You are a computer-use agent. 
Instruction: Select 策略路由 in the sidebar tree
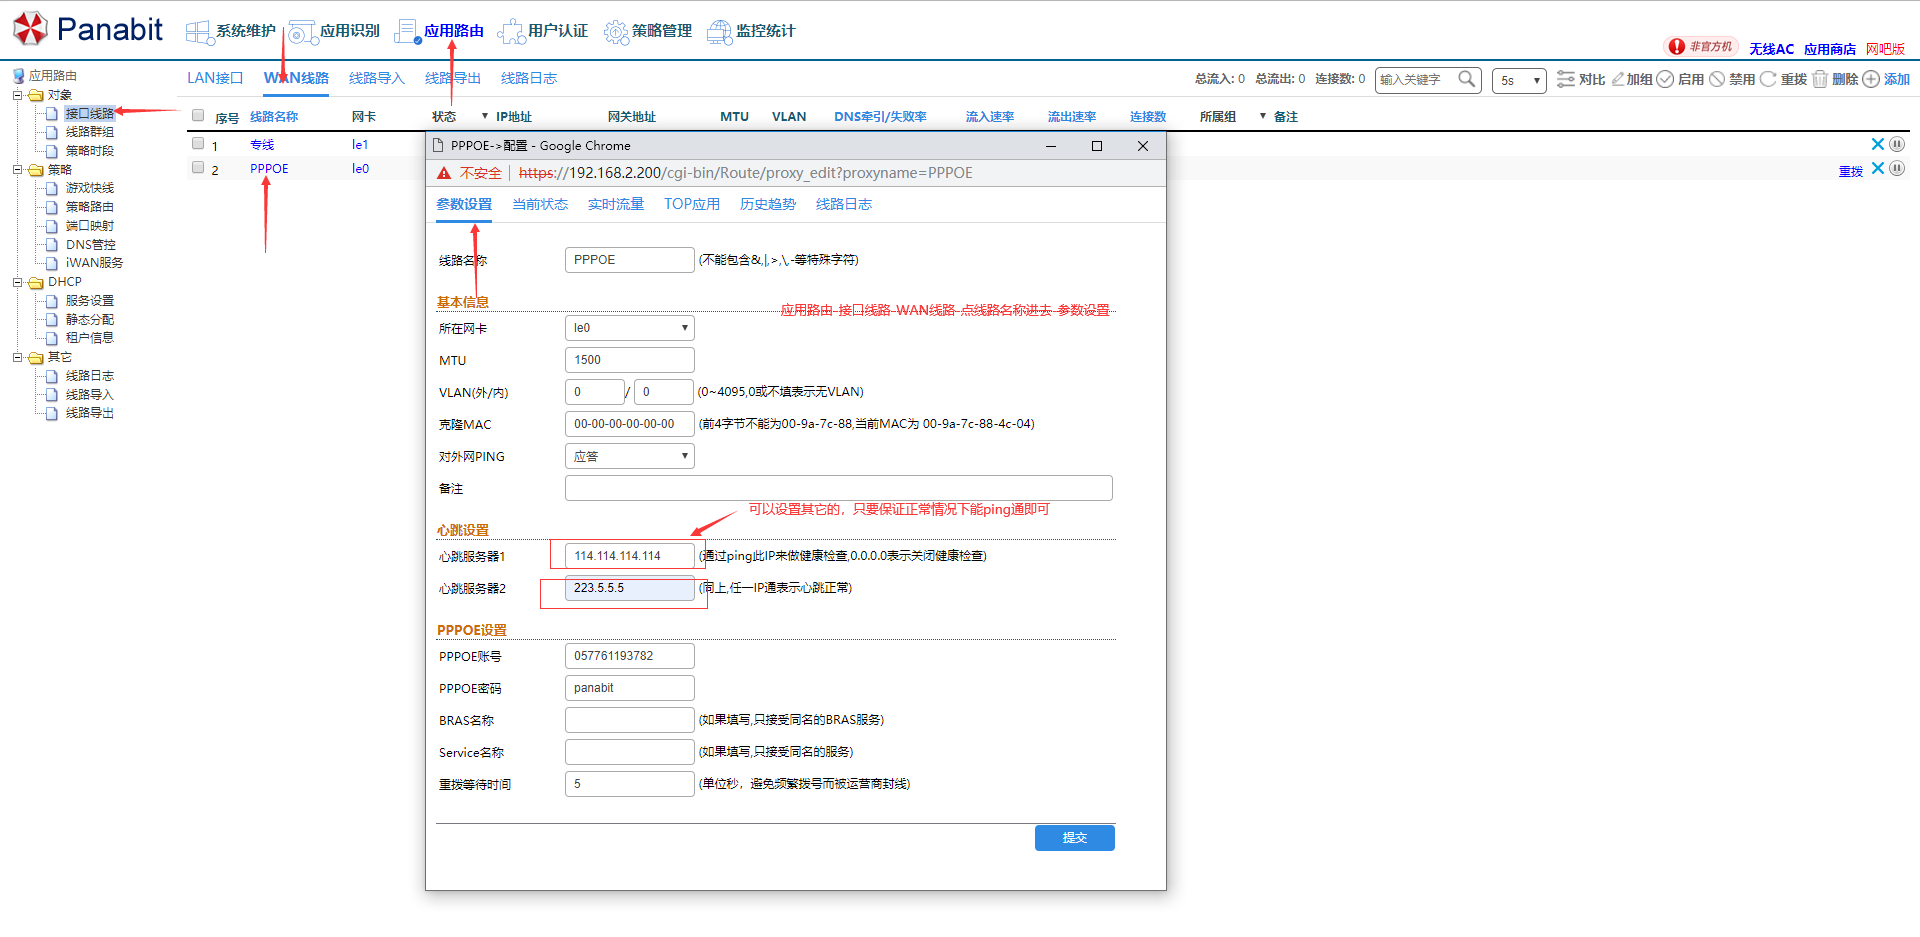tap(90, 207)
